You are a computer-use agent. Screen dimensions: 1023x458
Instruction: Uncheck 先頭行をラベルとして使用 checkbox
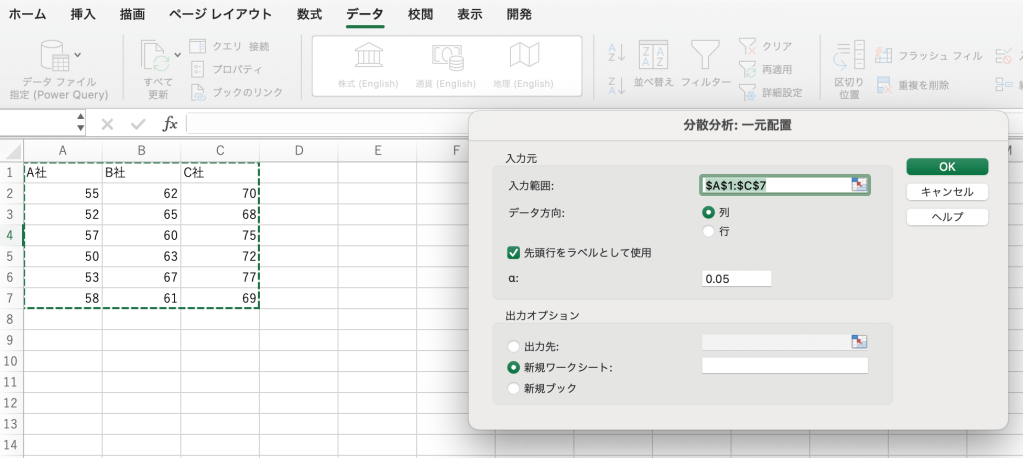coord(514,253)
